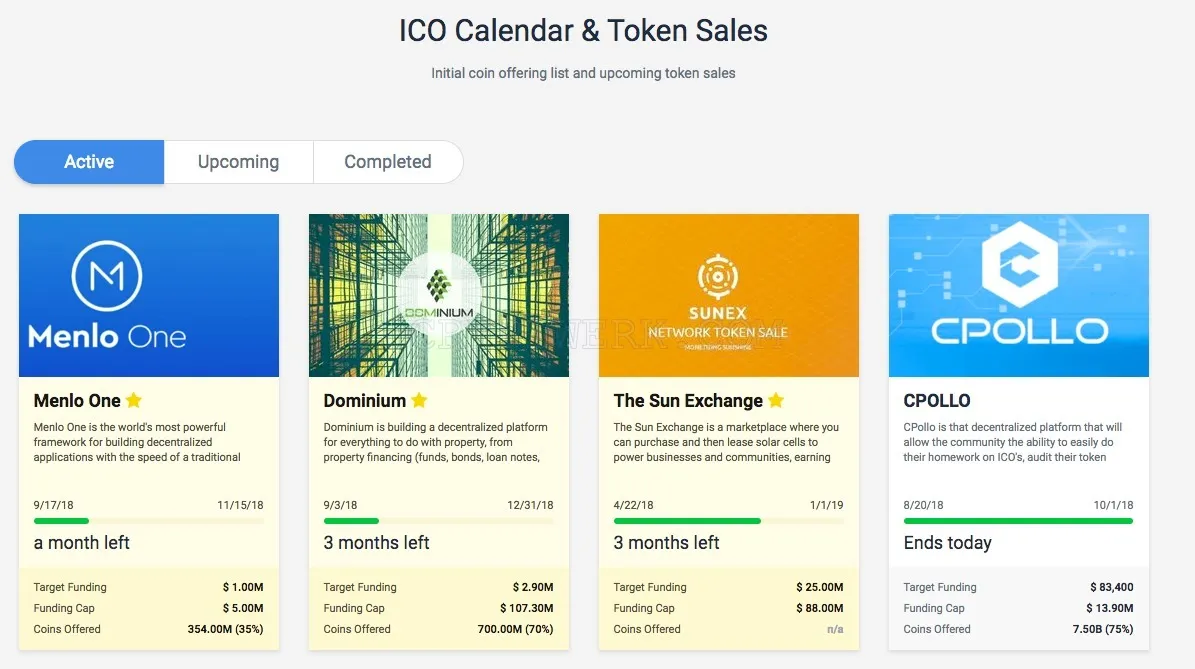Open the Completed tab
This screenshot has height=669, width=1195.
coord(388,162)
